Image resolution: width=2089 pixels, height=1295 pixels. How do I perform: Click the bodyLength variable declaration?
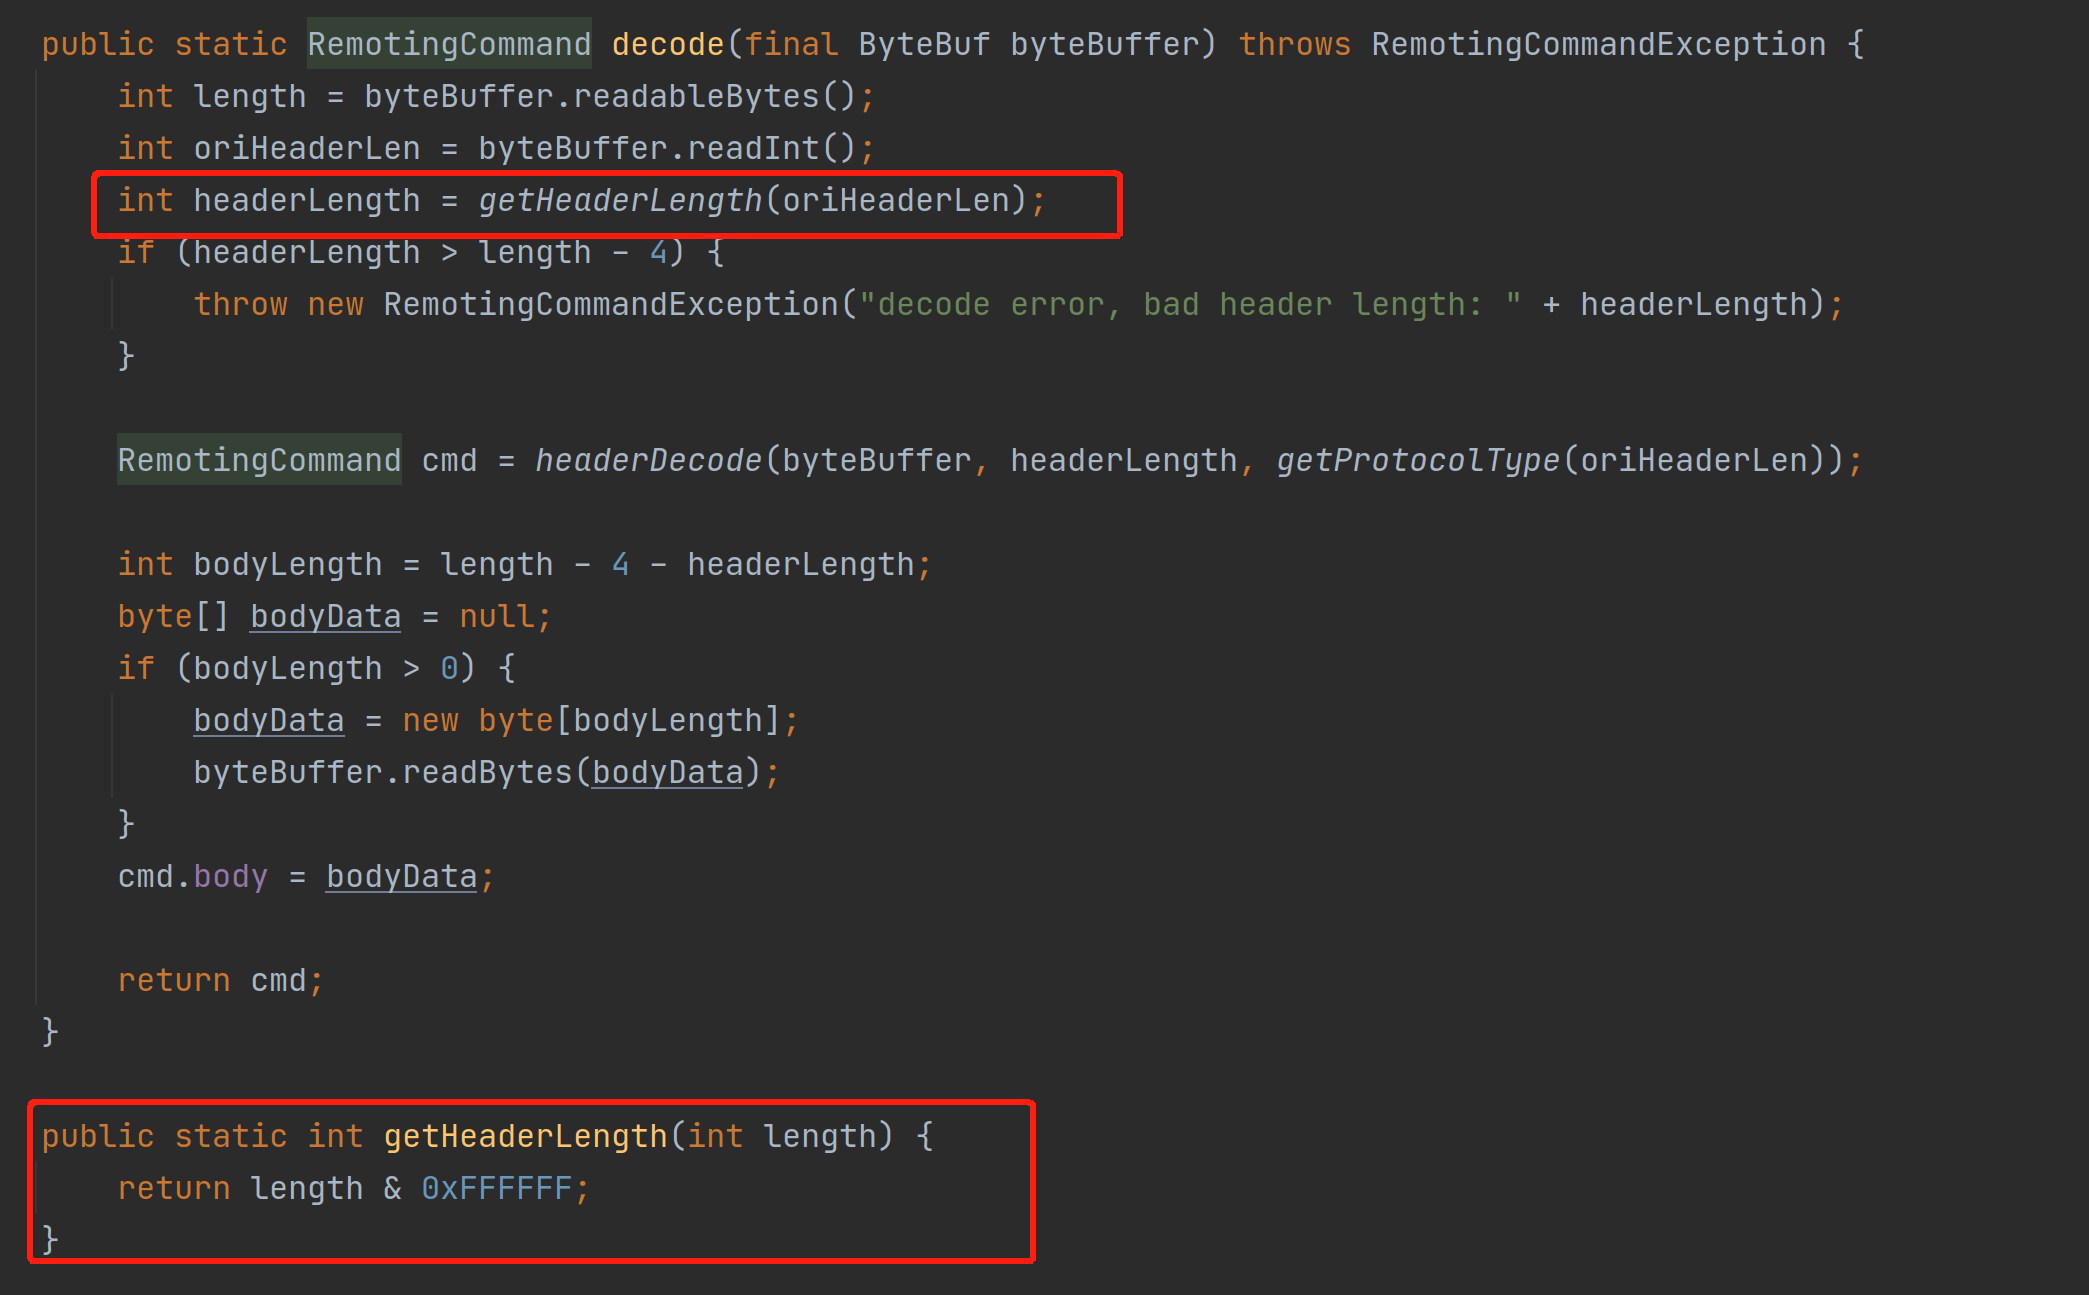coord(287,564)
